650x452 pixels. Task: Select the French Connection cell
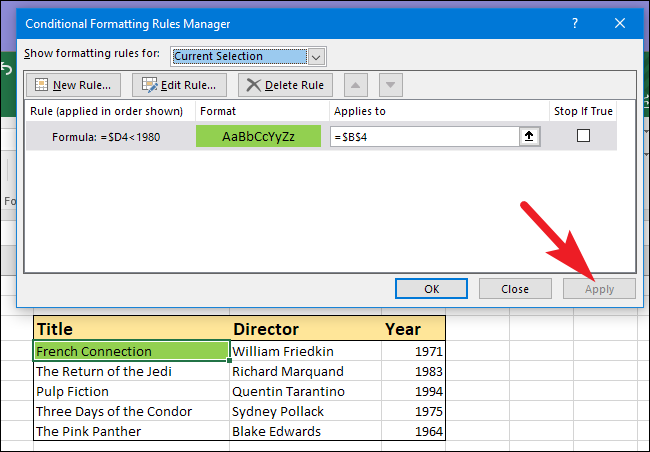(131, 351)
